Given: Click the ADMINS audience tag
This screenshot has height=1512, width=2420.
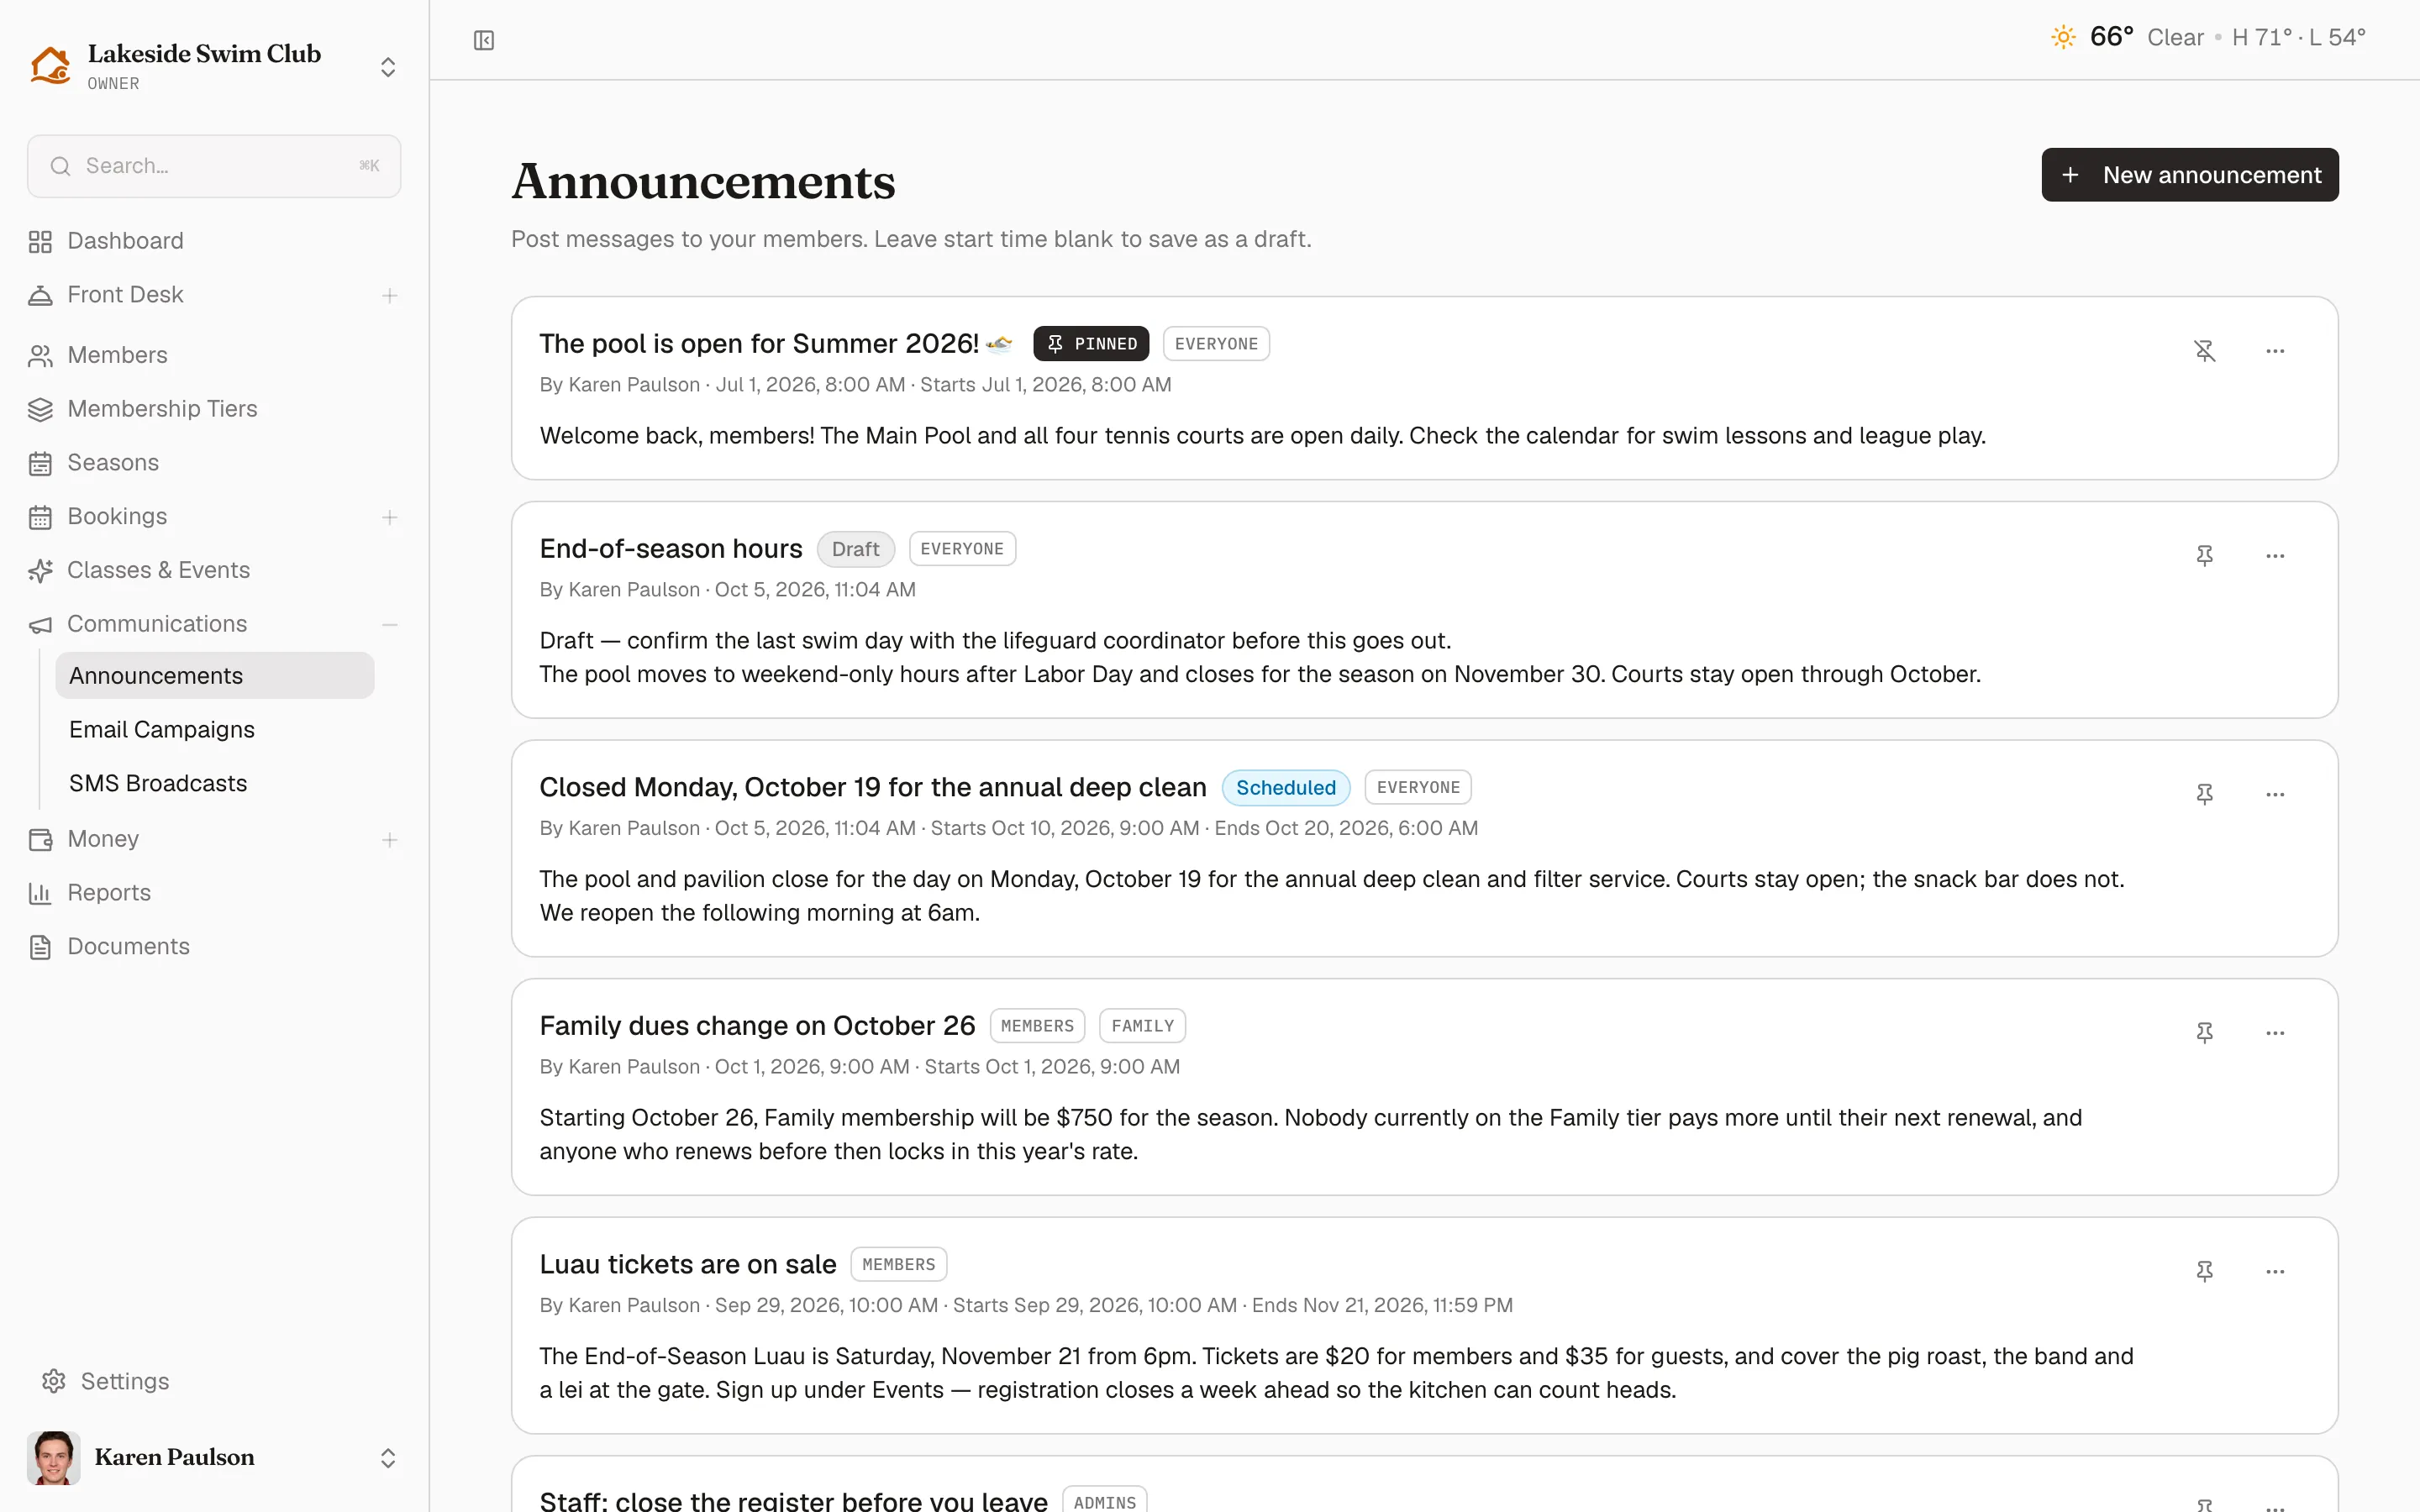Looking at the screenshot, I should click(1104, 1500).
